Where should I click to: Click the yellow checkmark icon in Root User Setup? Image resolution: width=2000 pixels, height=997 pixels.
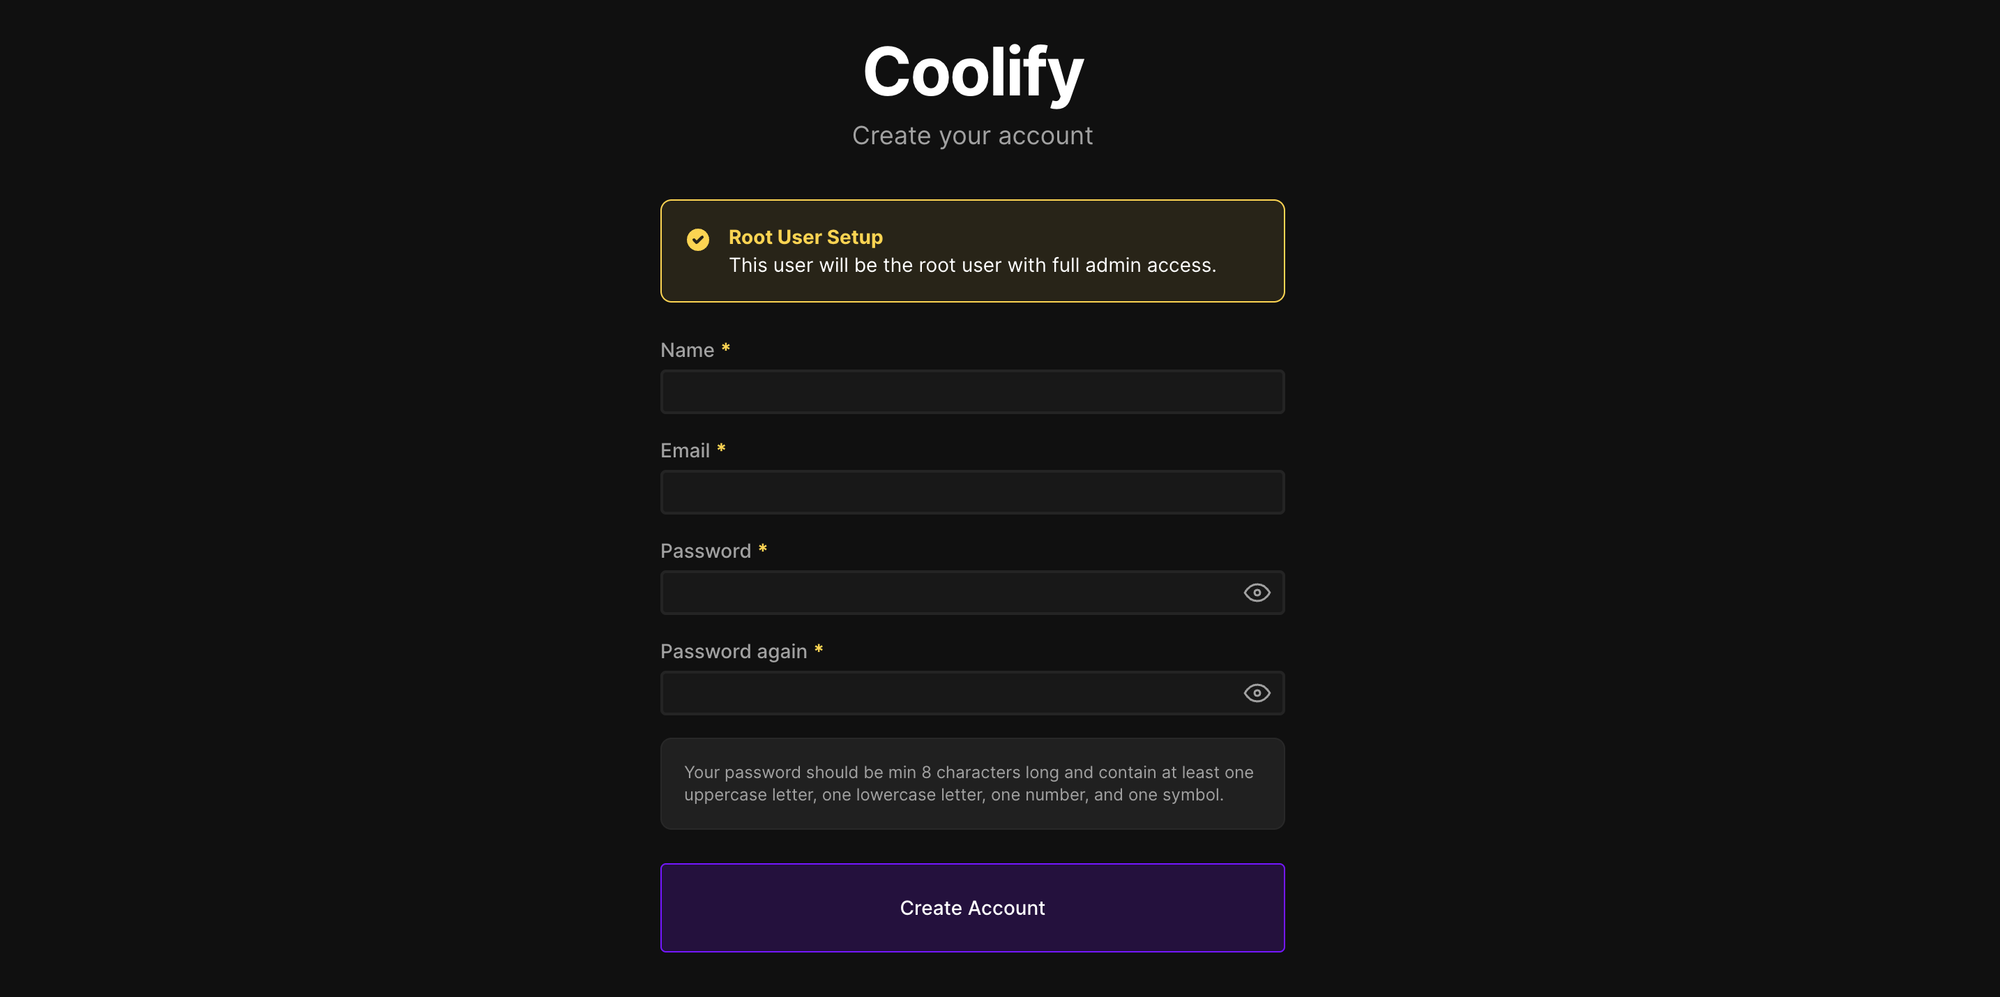pos(697,240)
